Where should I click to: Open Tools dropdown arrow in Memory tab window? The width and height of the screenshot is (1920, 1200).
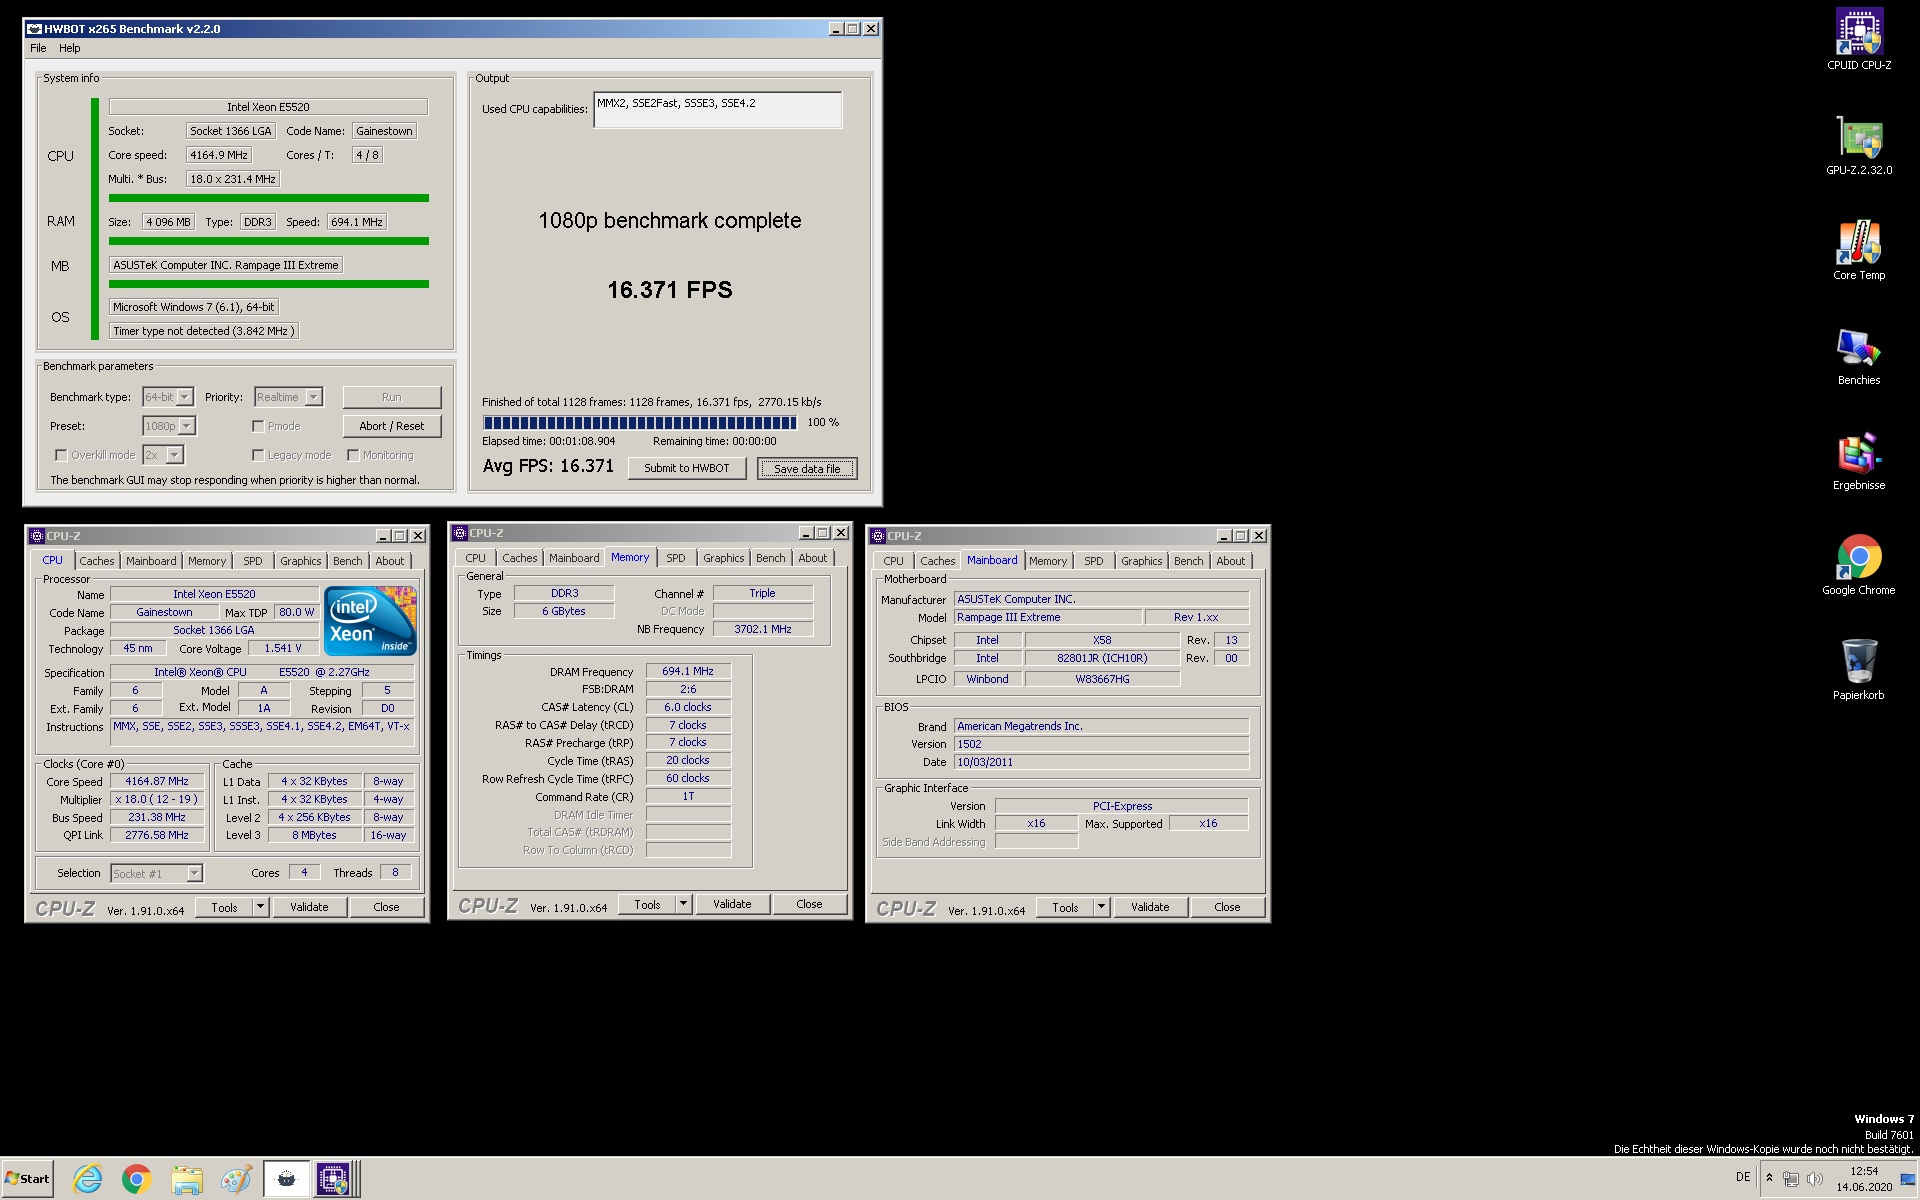(x=684, y=904)
